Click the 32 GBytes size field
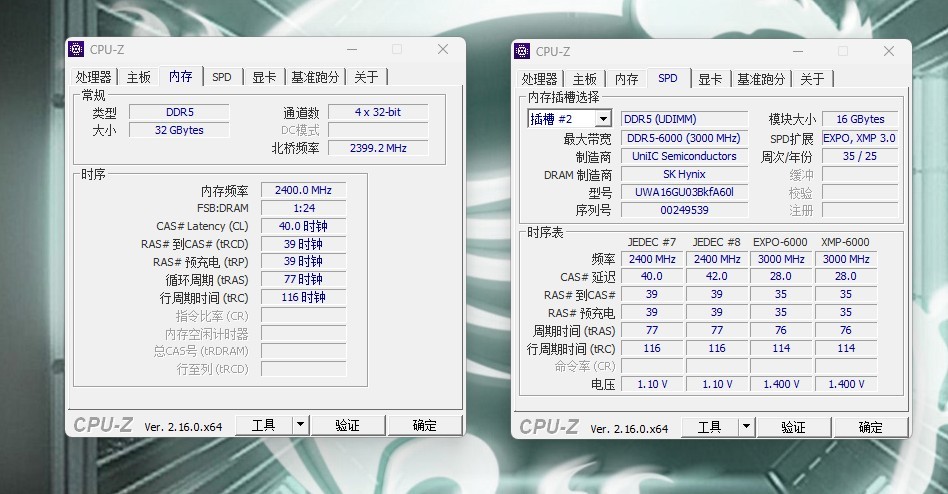Viewport: 948px width, 494px height. (x=180, y=130)
